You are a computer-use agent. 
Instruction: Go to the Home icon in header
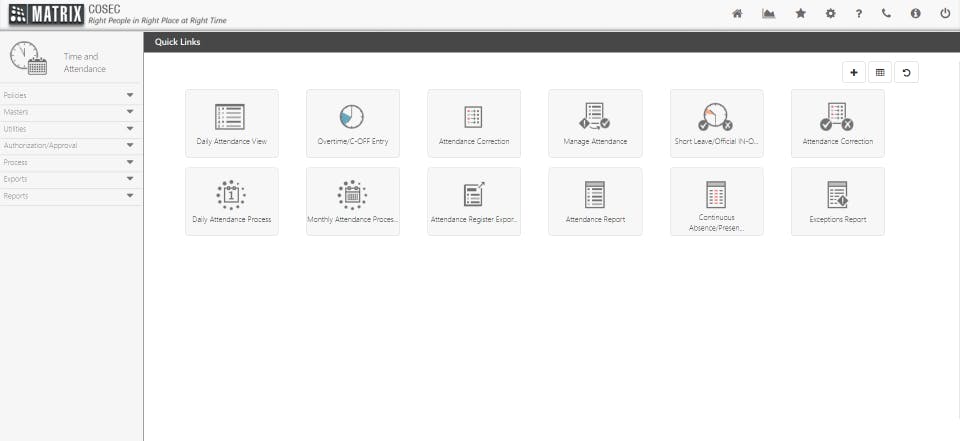pyautogui.click(x=737, y=13)
